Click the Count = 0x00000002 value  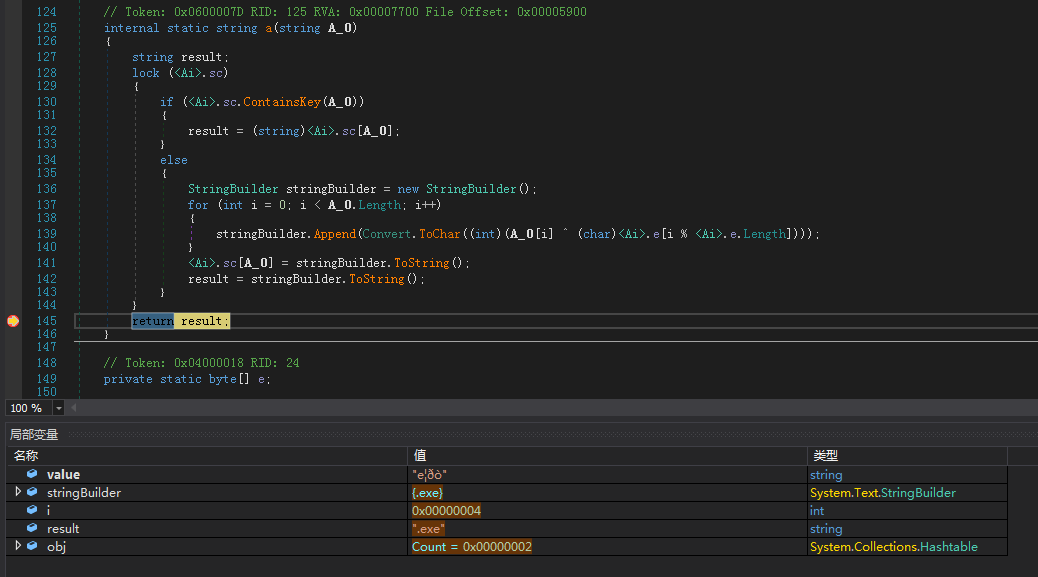tap(471, 547)
